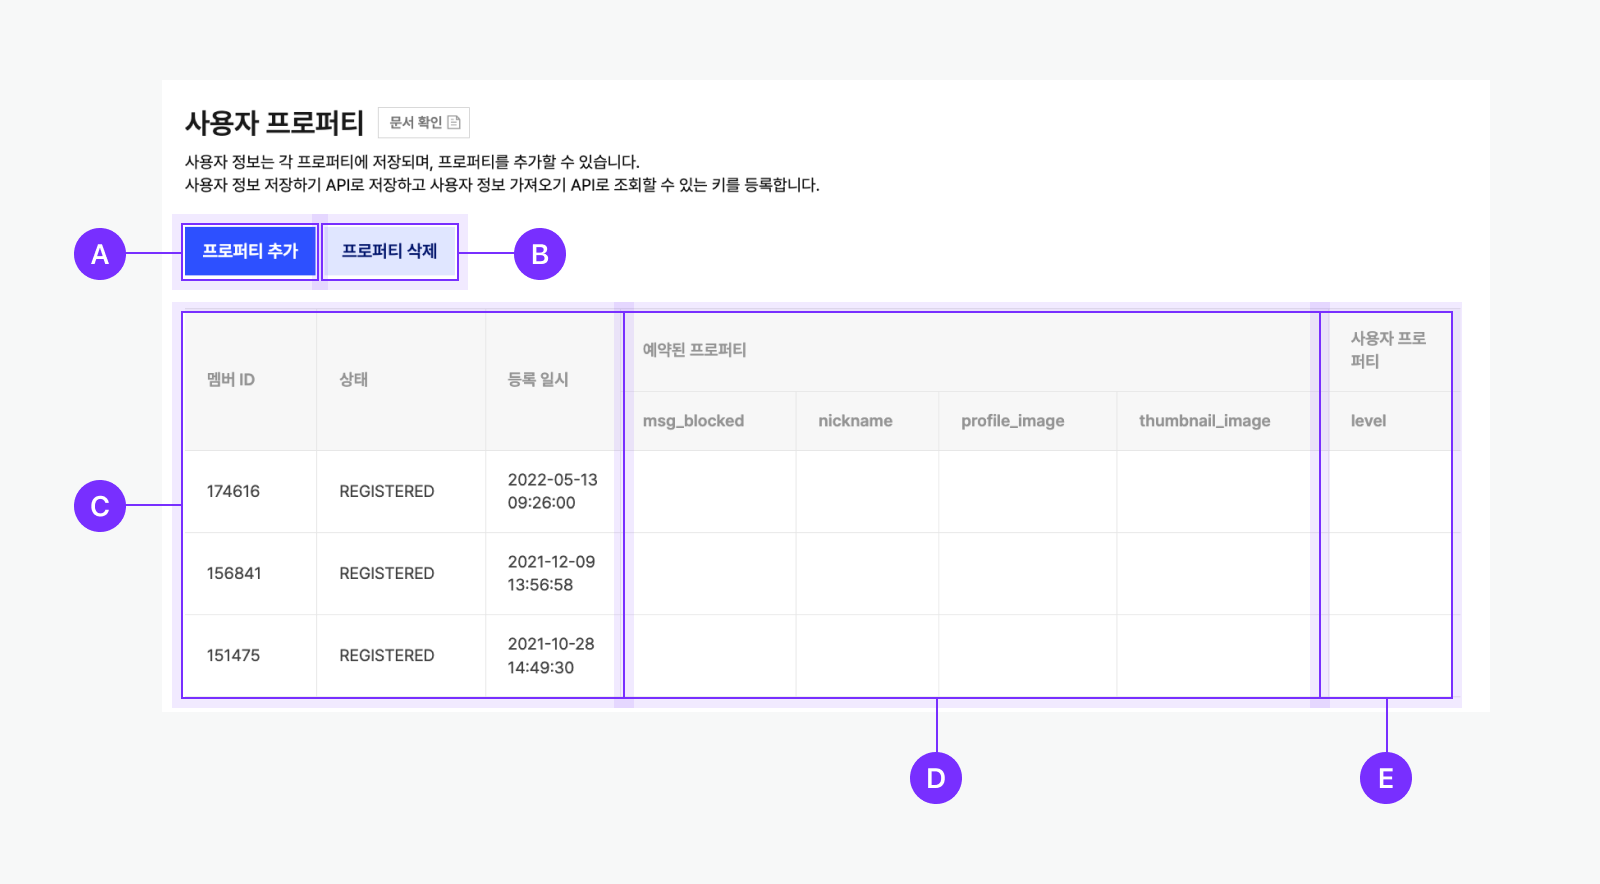Click the purple B annotation marker

(x=540, y=254)
